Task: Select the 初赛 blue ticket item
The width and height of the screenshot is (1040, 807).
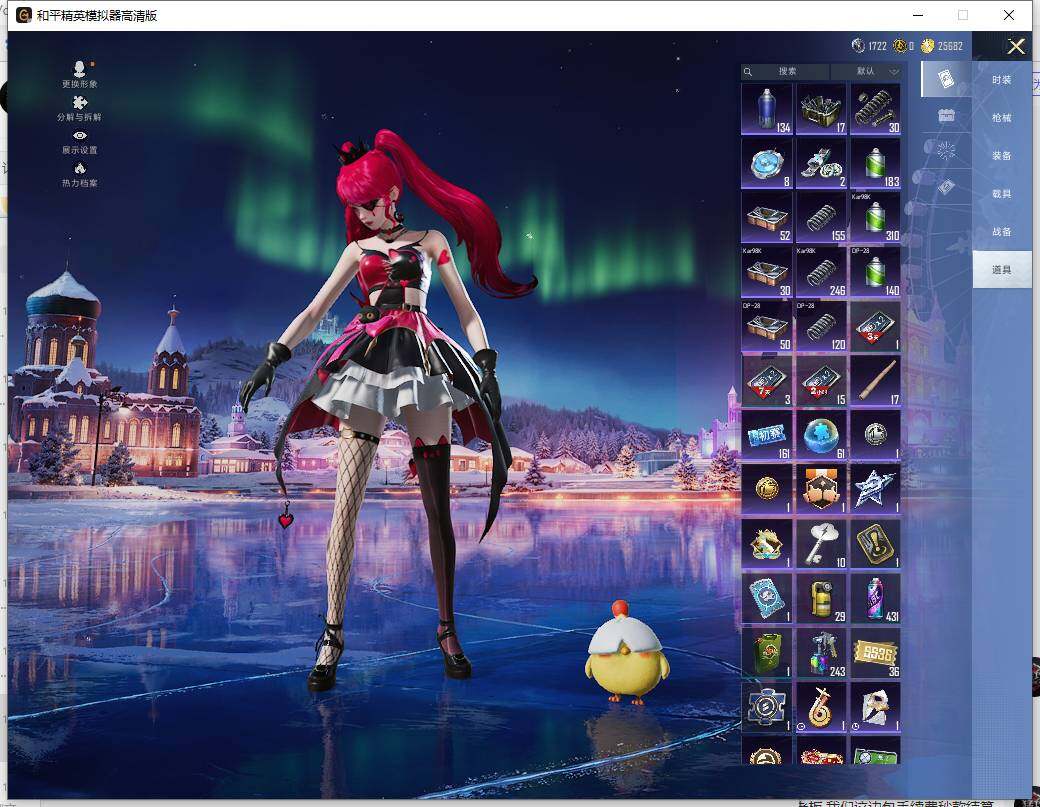Action: tap(767, 435)
